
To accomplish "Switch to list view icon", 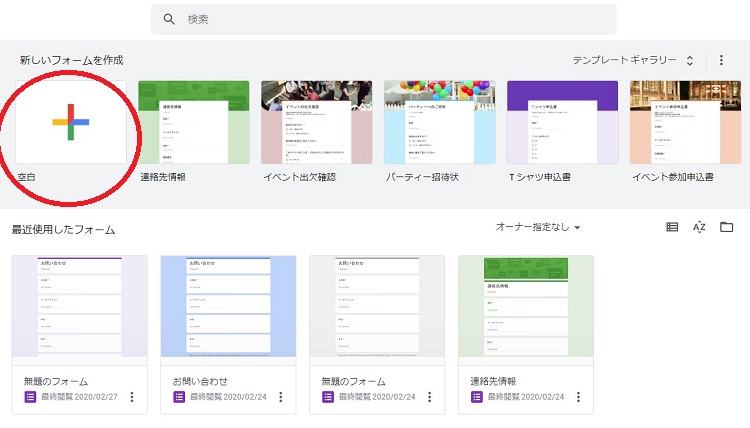I will click(672, 227).
